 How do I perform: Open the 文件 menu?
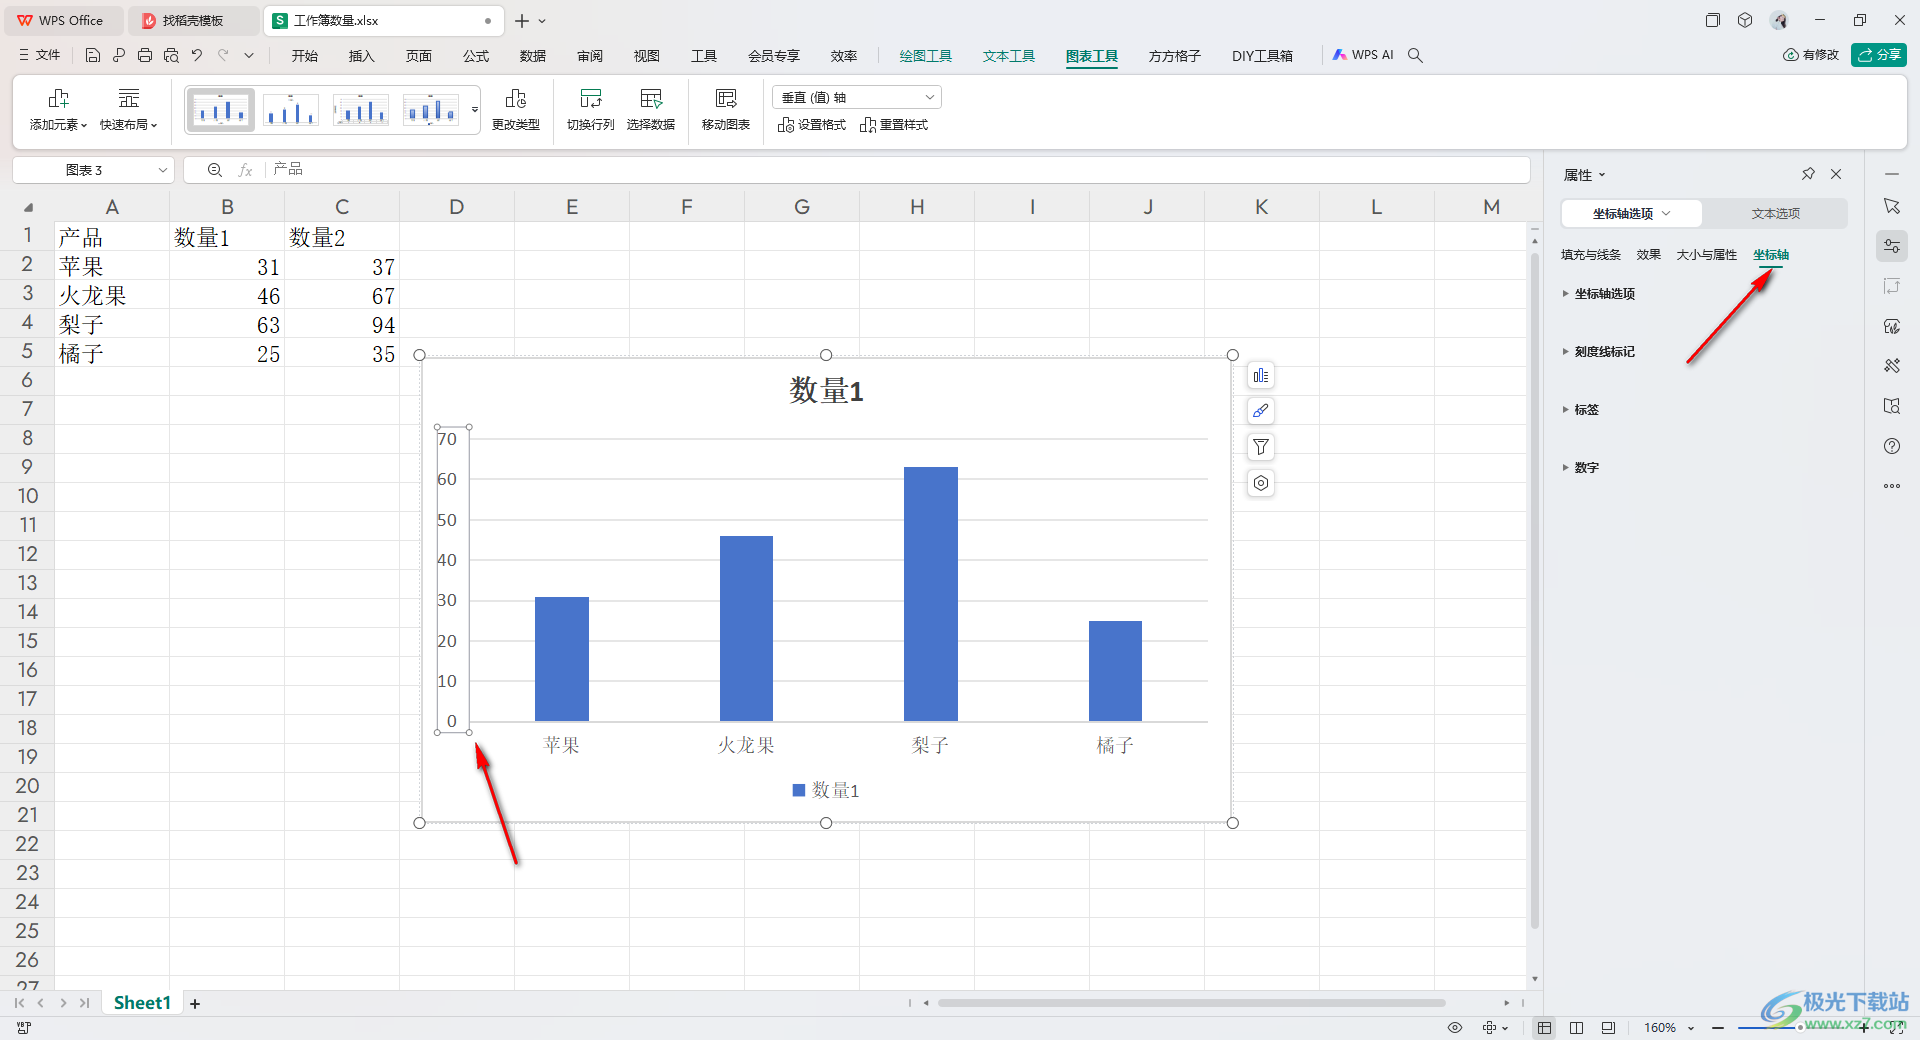coord(40,56)
